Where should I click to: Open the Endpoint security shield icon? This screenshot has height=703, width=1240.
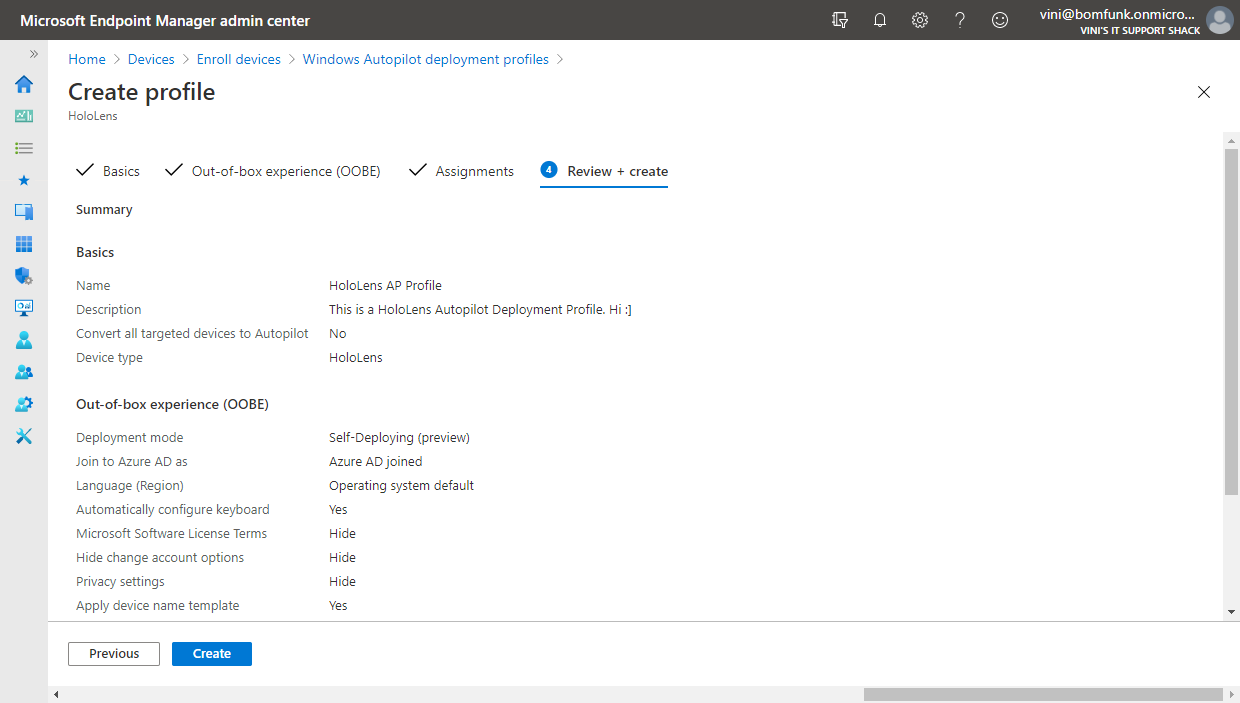pos(24,276)
